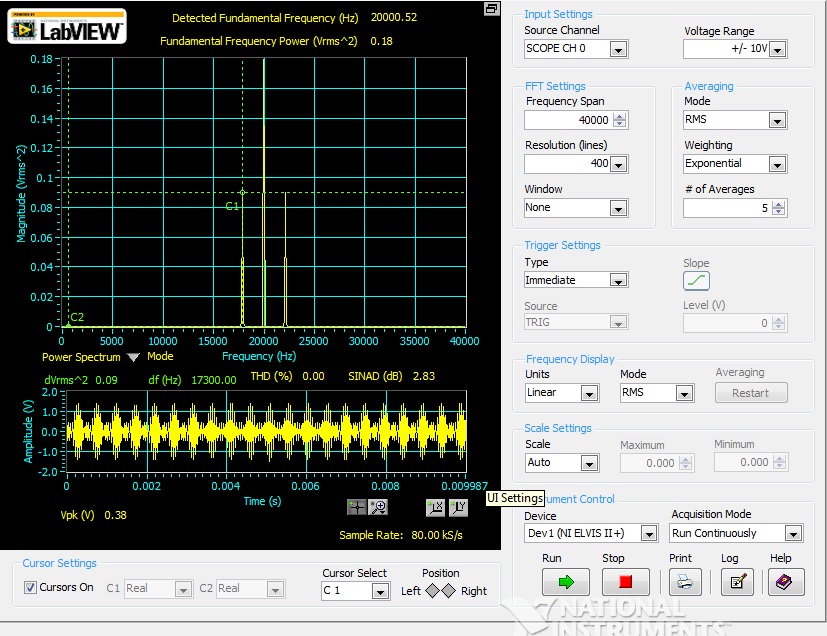Open the Acquisition Mode dropdown menu
Screen dimensions: 827x636
[x=793, y=534]
